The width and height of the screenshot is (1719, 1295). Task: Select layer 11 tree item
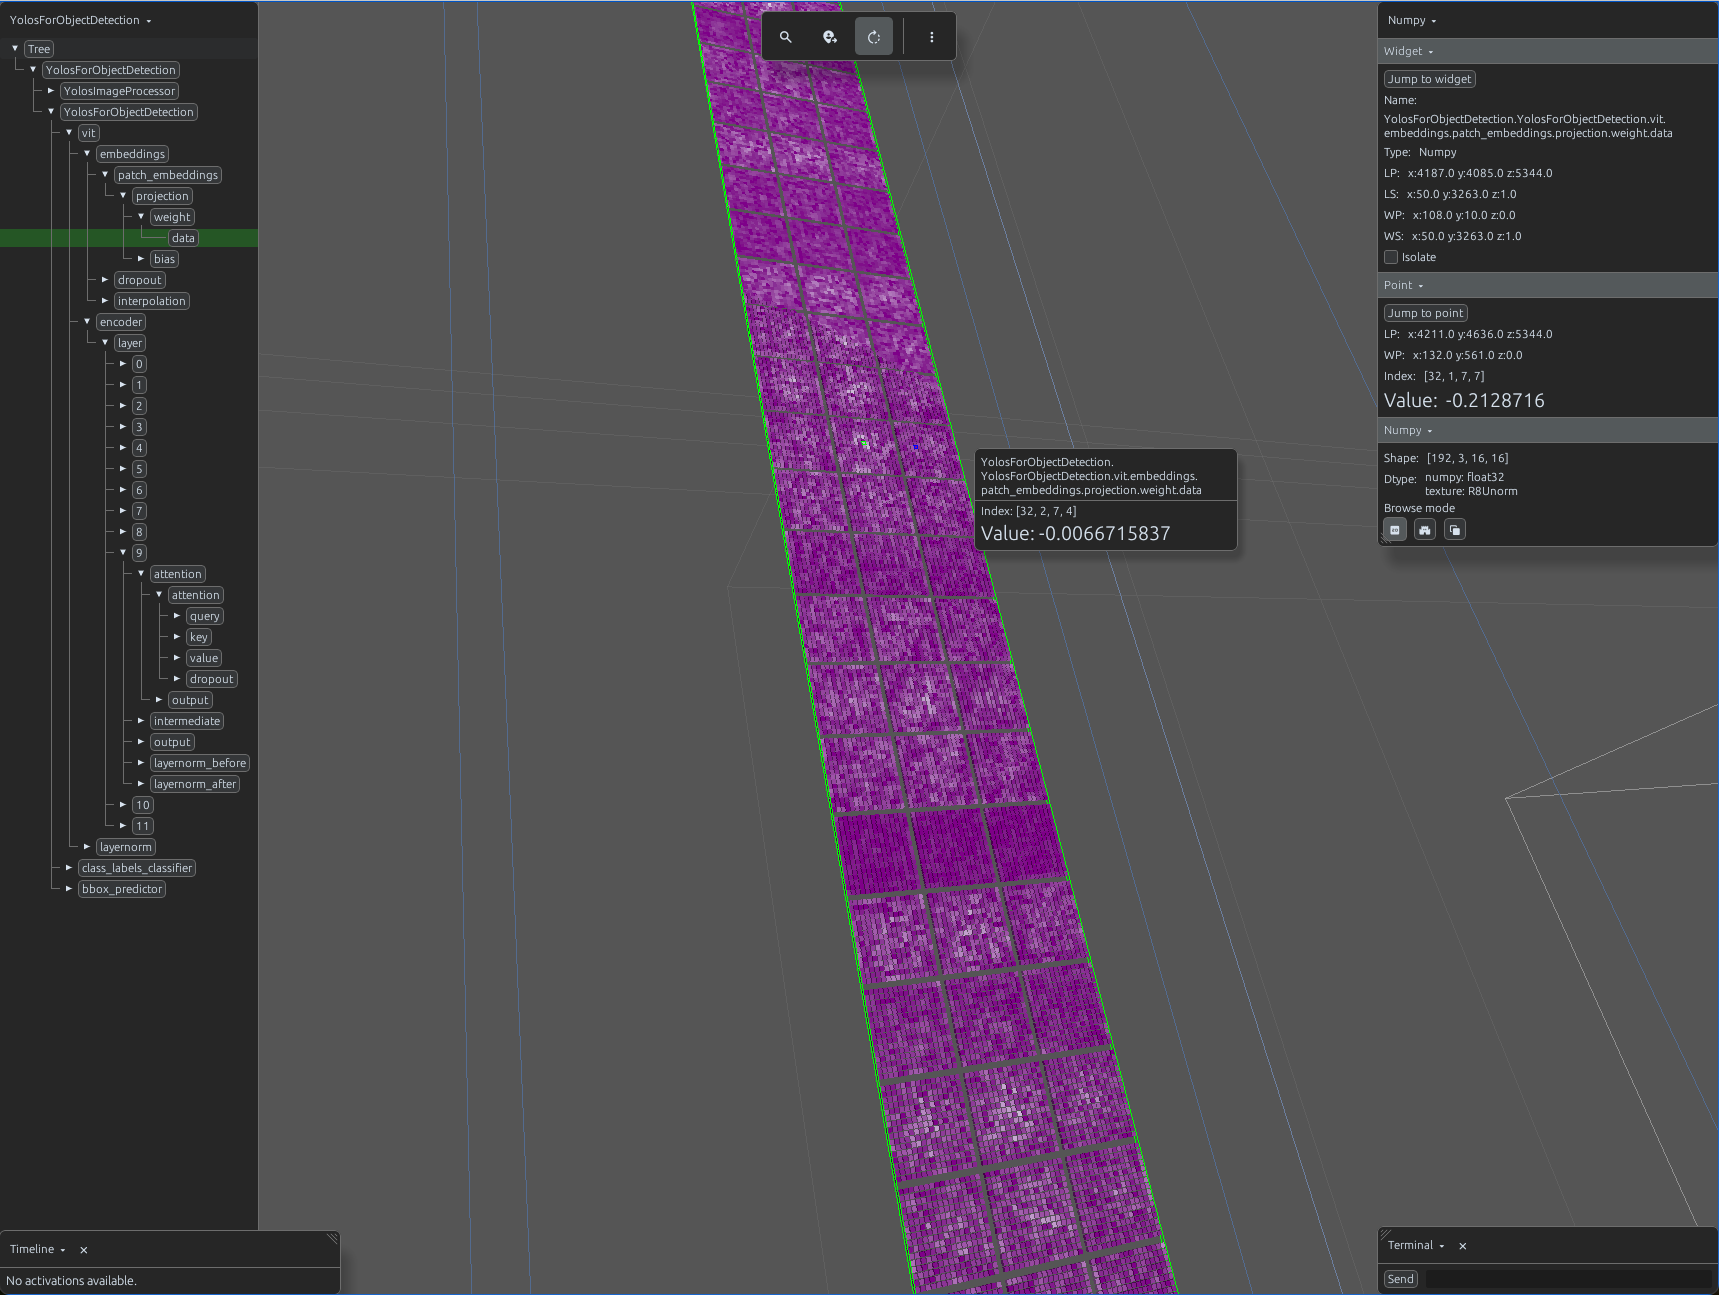pos(143,826)
